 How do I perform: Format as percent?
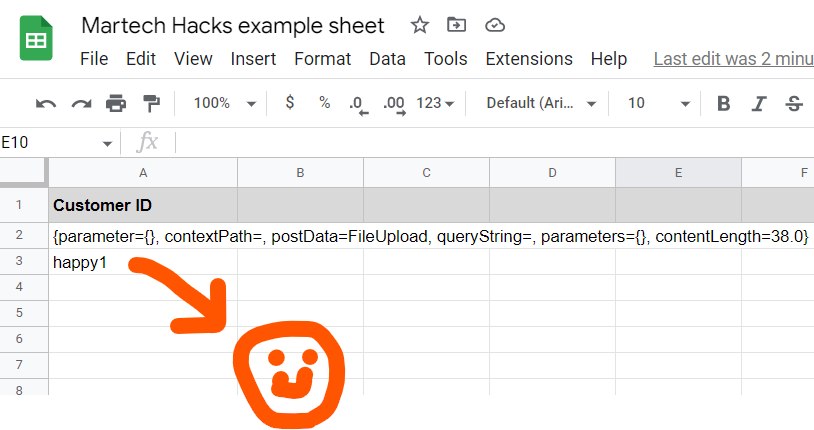click(324, 102)
